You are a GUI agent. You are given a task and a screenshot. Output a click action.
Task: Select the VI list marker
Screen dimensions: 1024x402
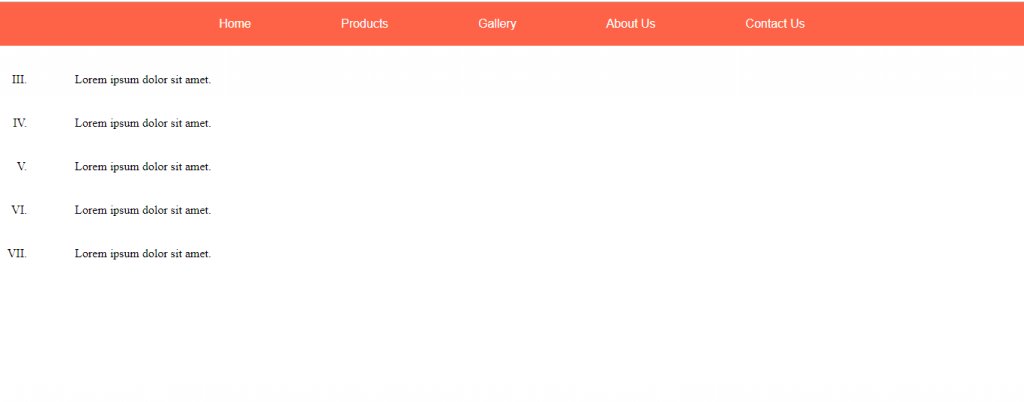[x=20, y=210]
